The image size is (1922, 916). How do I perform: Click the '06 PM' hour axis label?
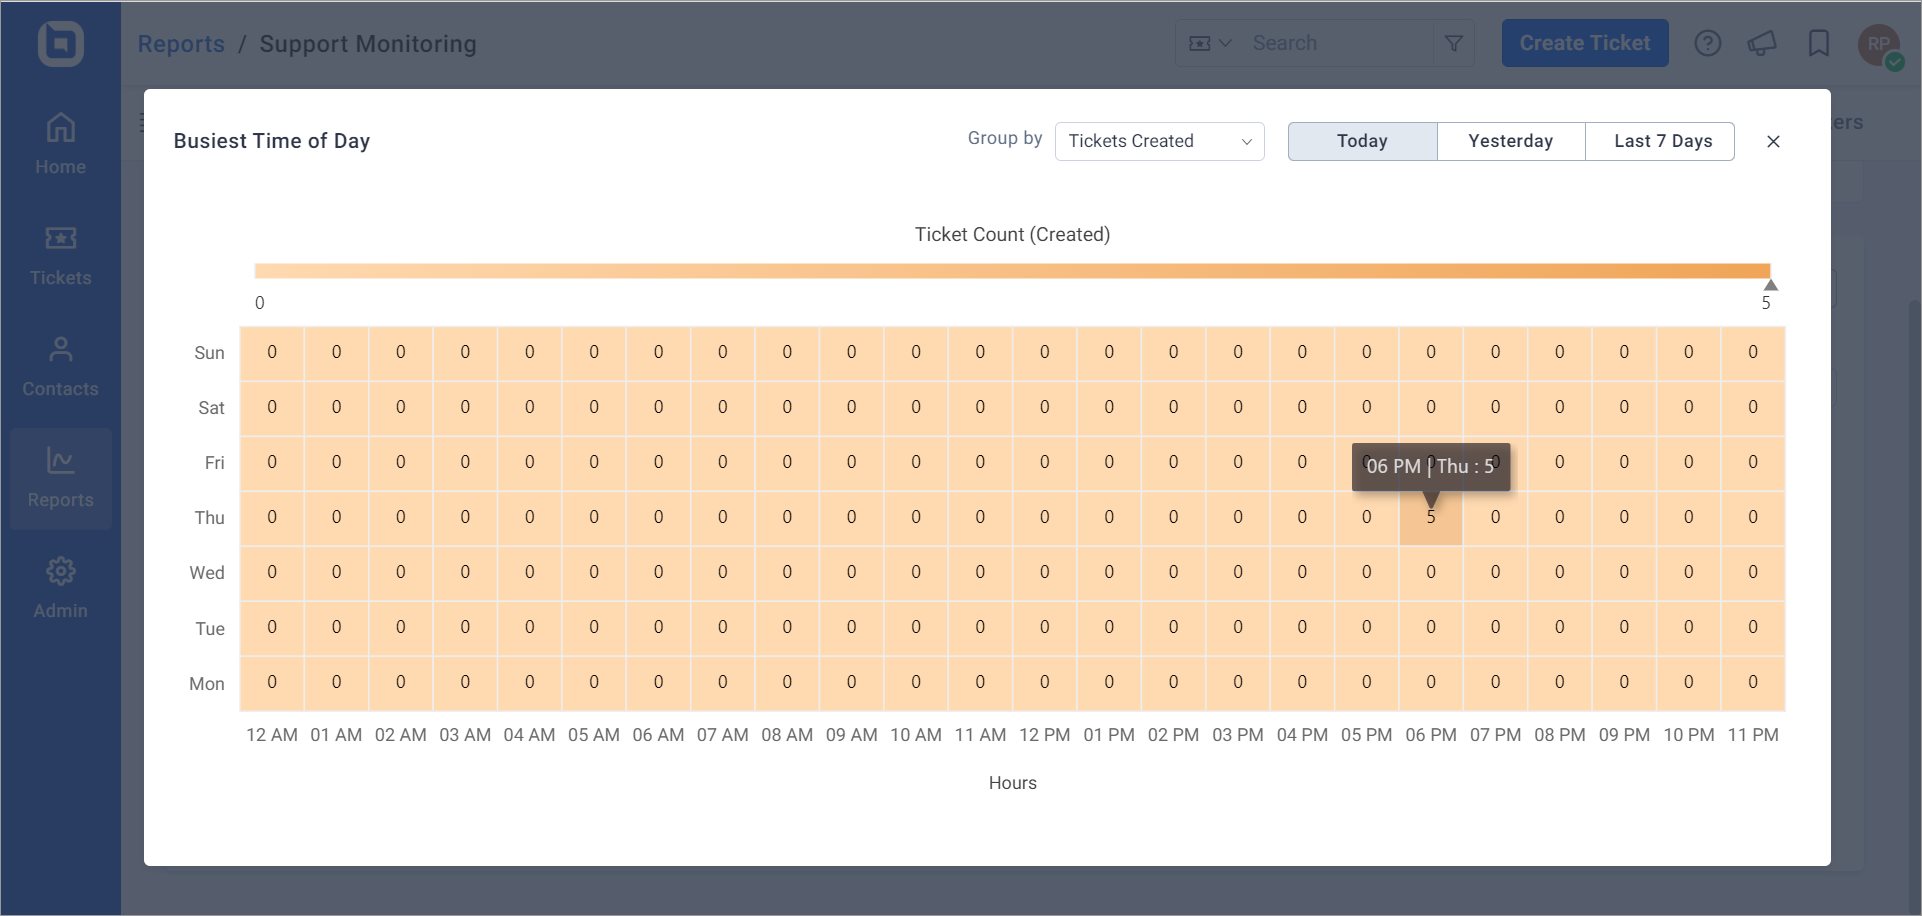(1431, 735)
